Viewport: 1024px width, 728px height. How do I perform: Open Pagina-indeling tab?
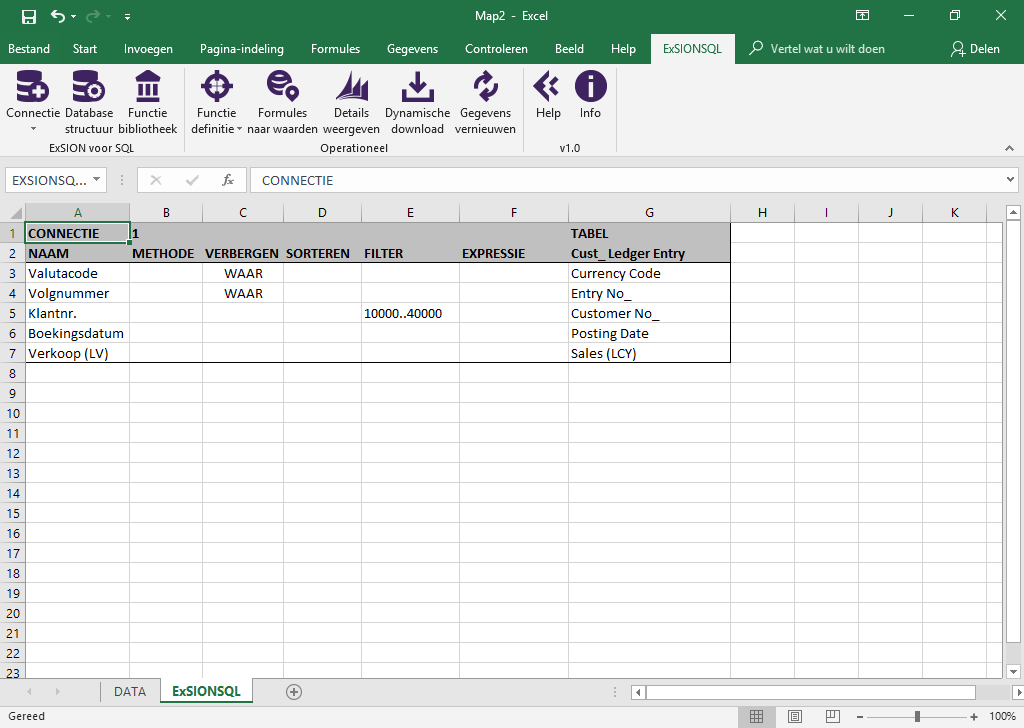(242, 49)
